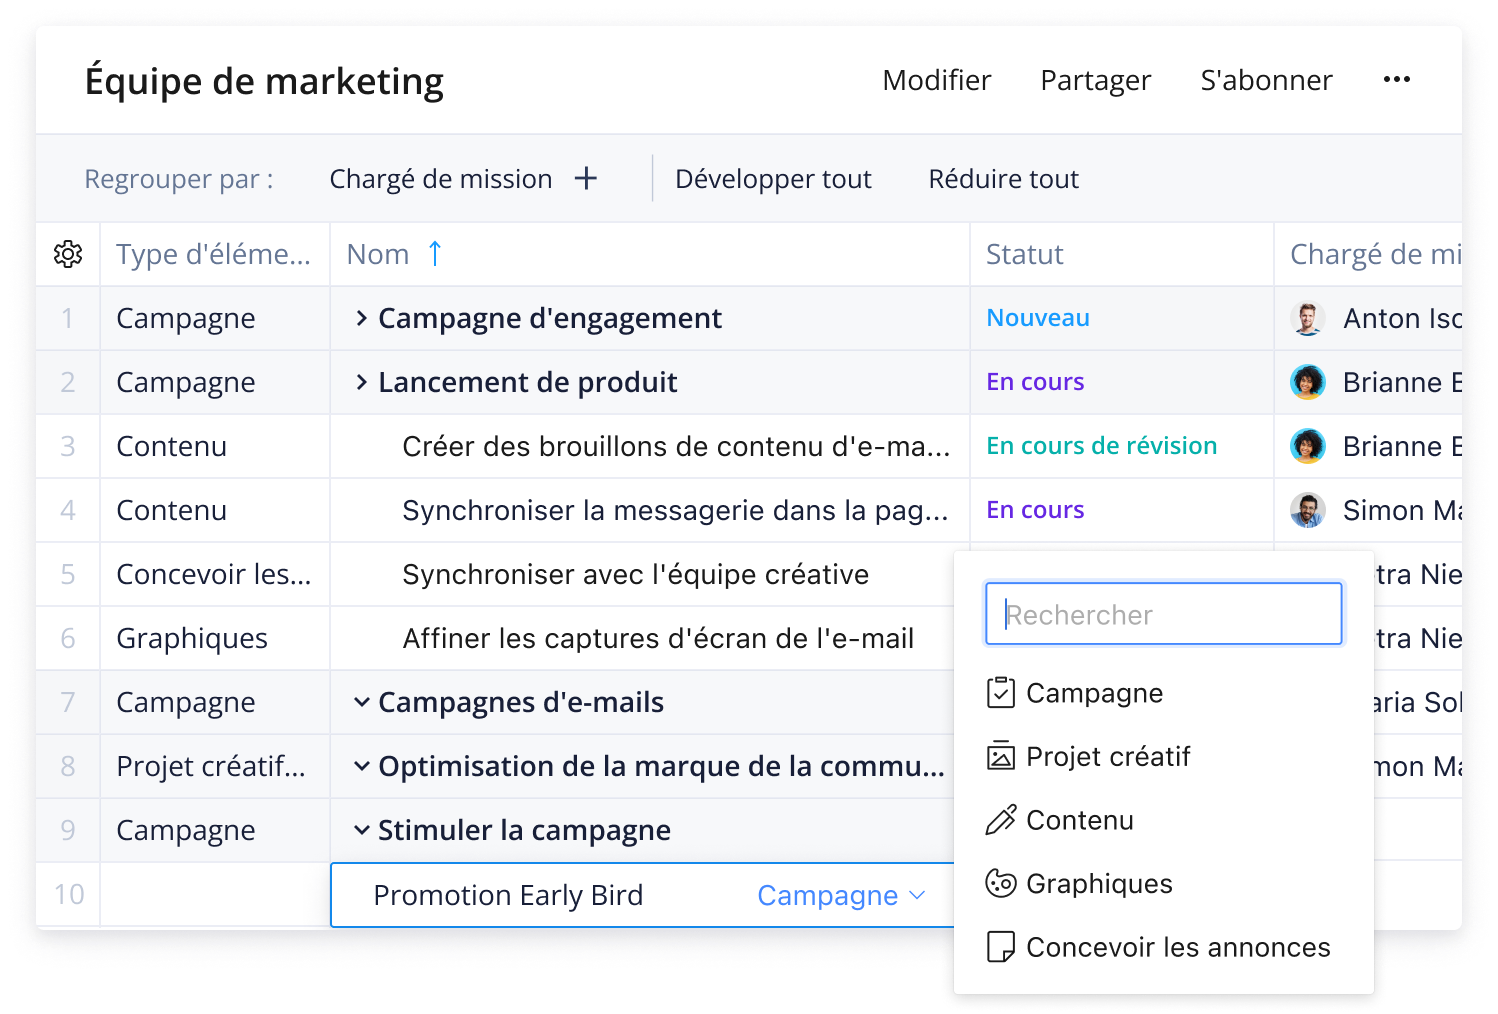Click Anton's avatar in row one
The image size is (1498, 1014).
pos(1307,318)
